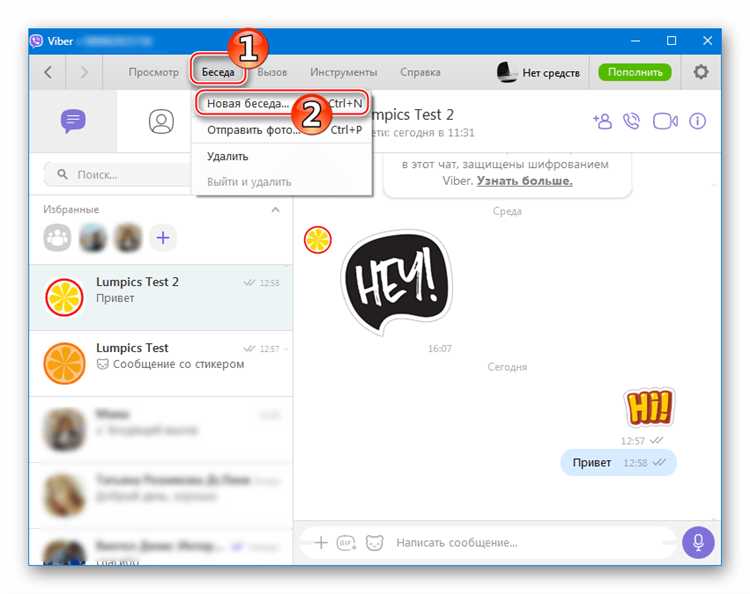
Task: Open settings gear icon
Action: pyautogui.click(x=701, y=72)
